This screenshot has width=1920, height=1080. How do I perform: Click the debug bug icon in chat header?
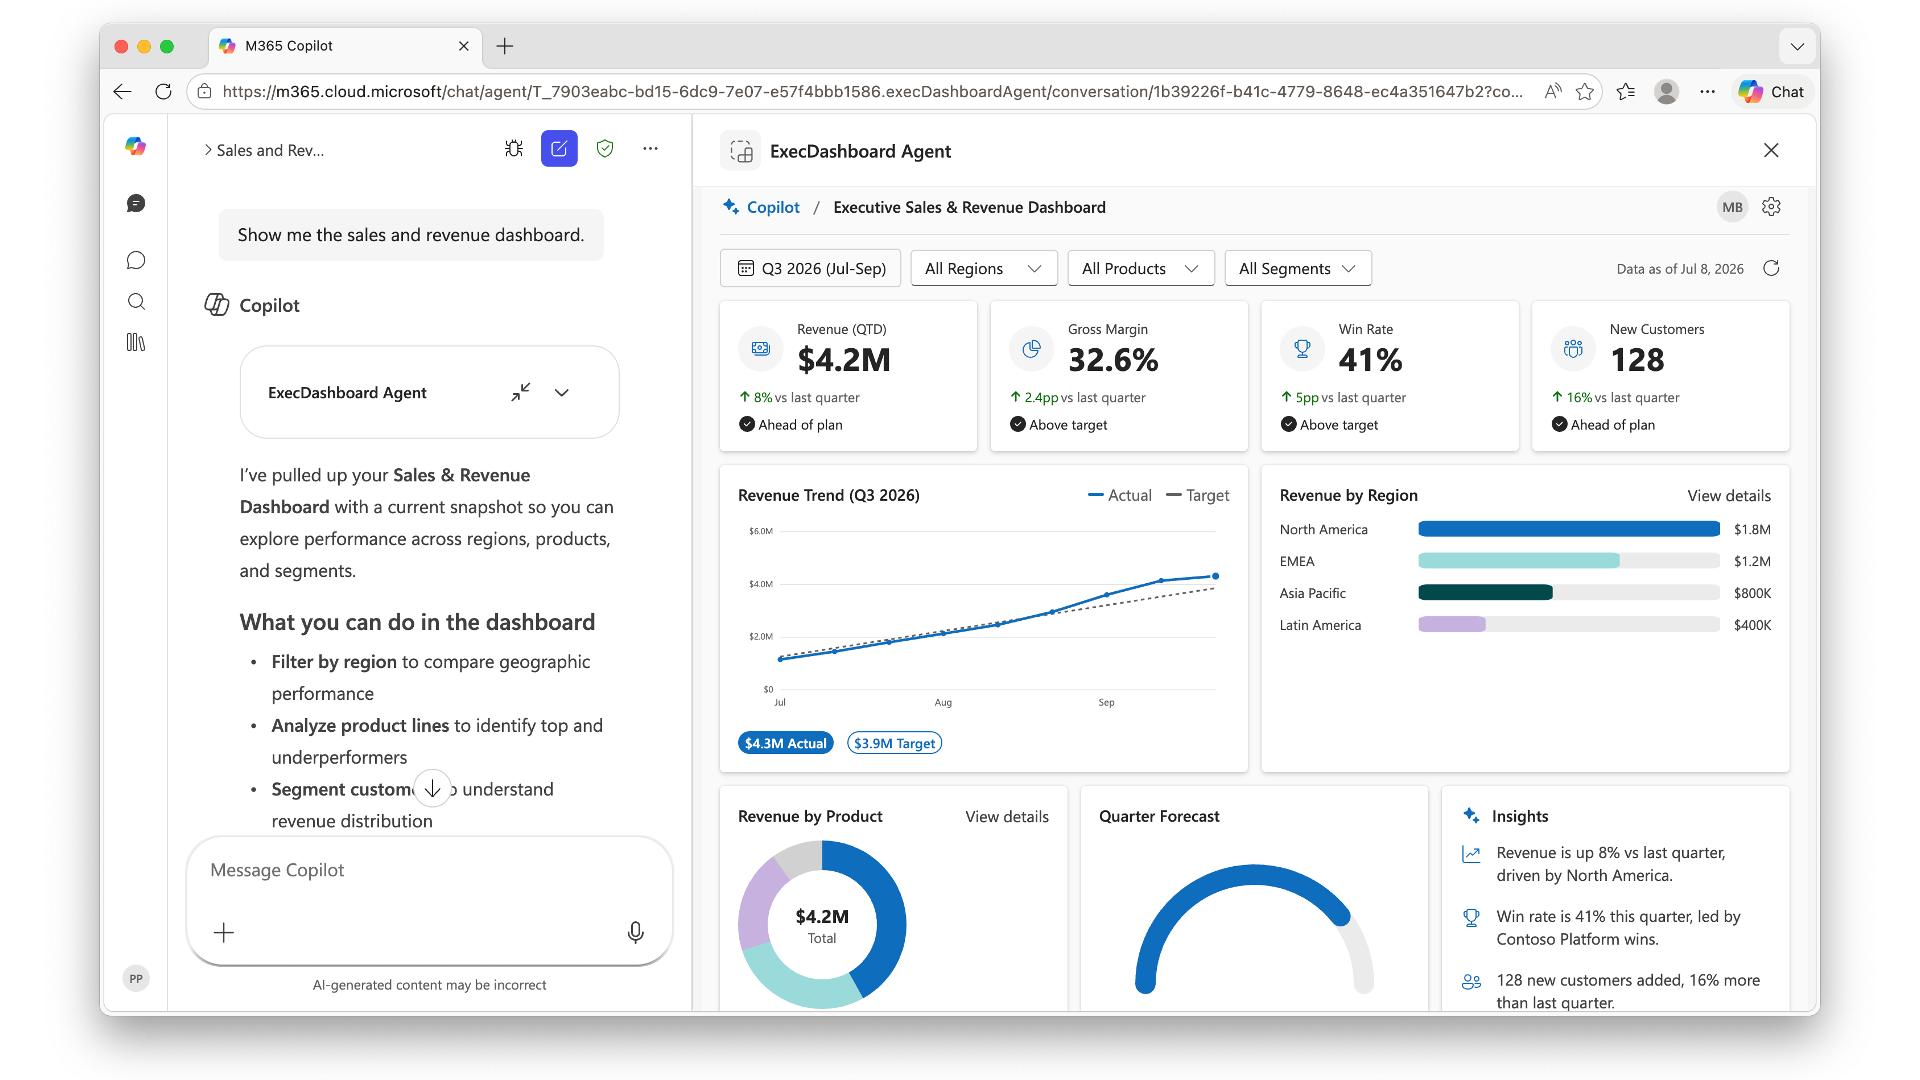click(x=514, y=149)
